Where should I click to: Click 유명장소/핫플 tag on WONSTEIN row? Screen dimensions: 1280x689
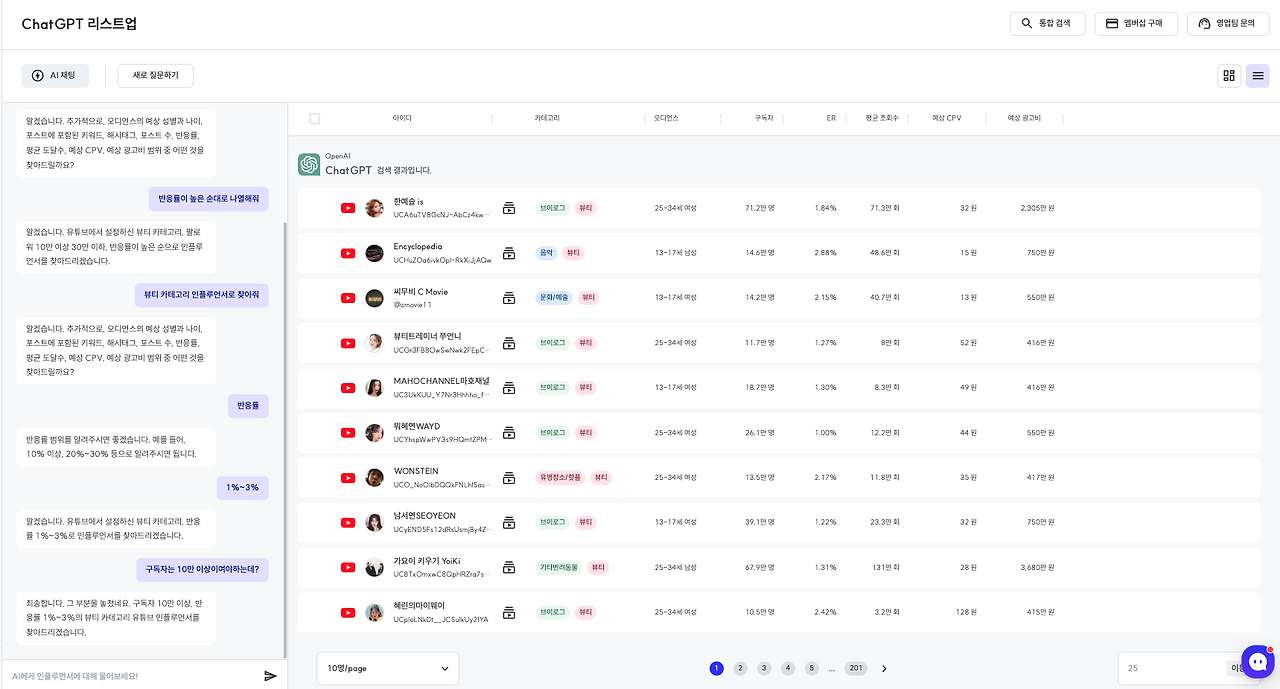pyautogui.click(x=560, y=478)
